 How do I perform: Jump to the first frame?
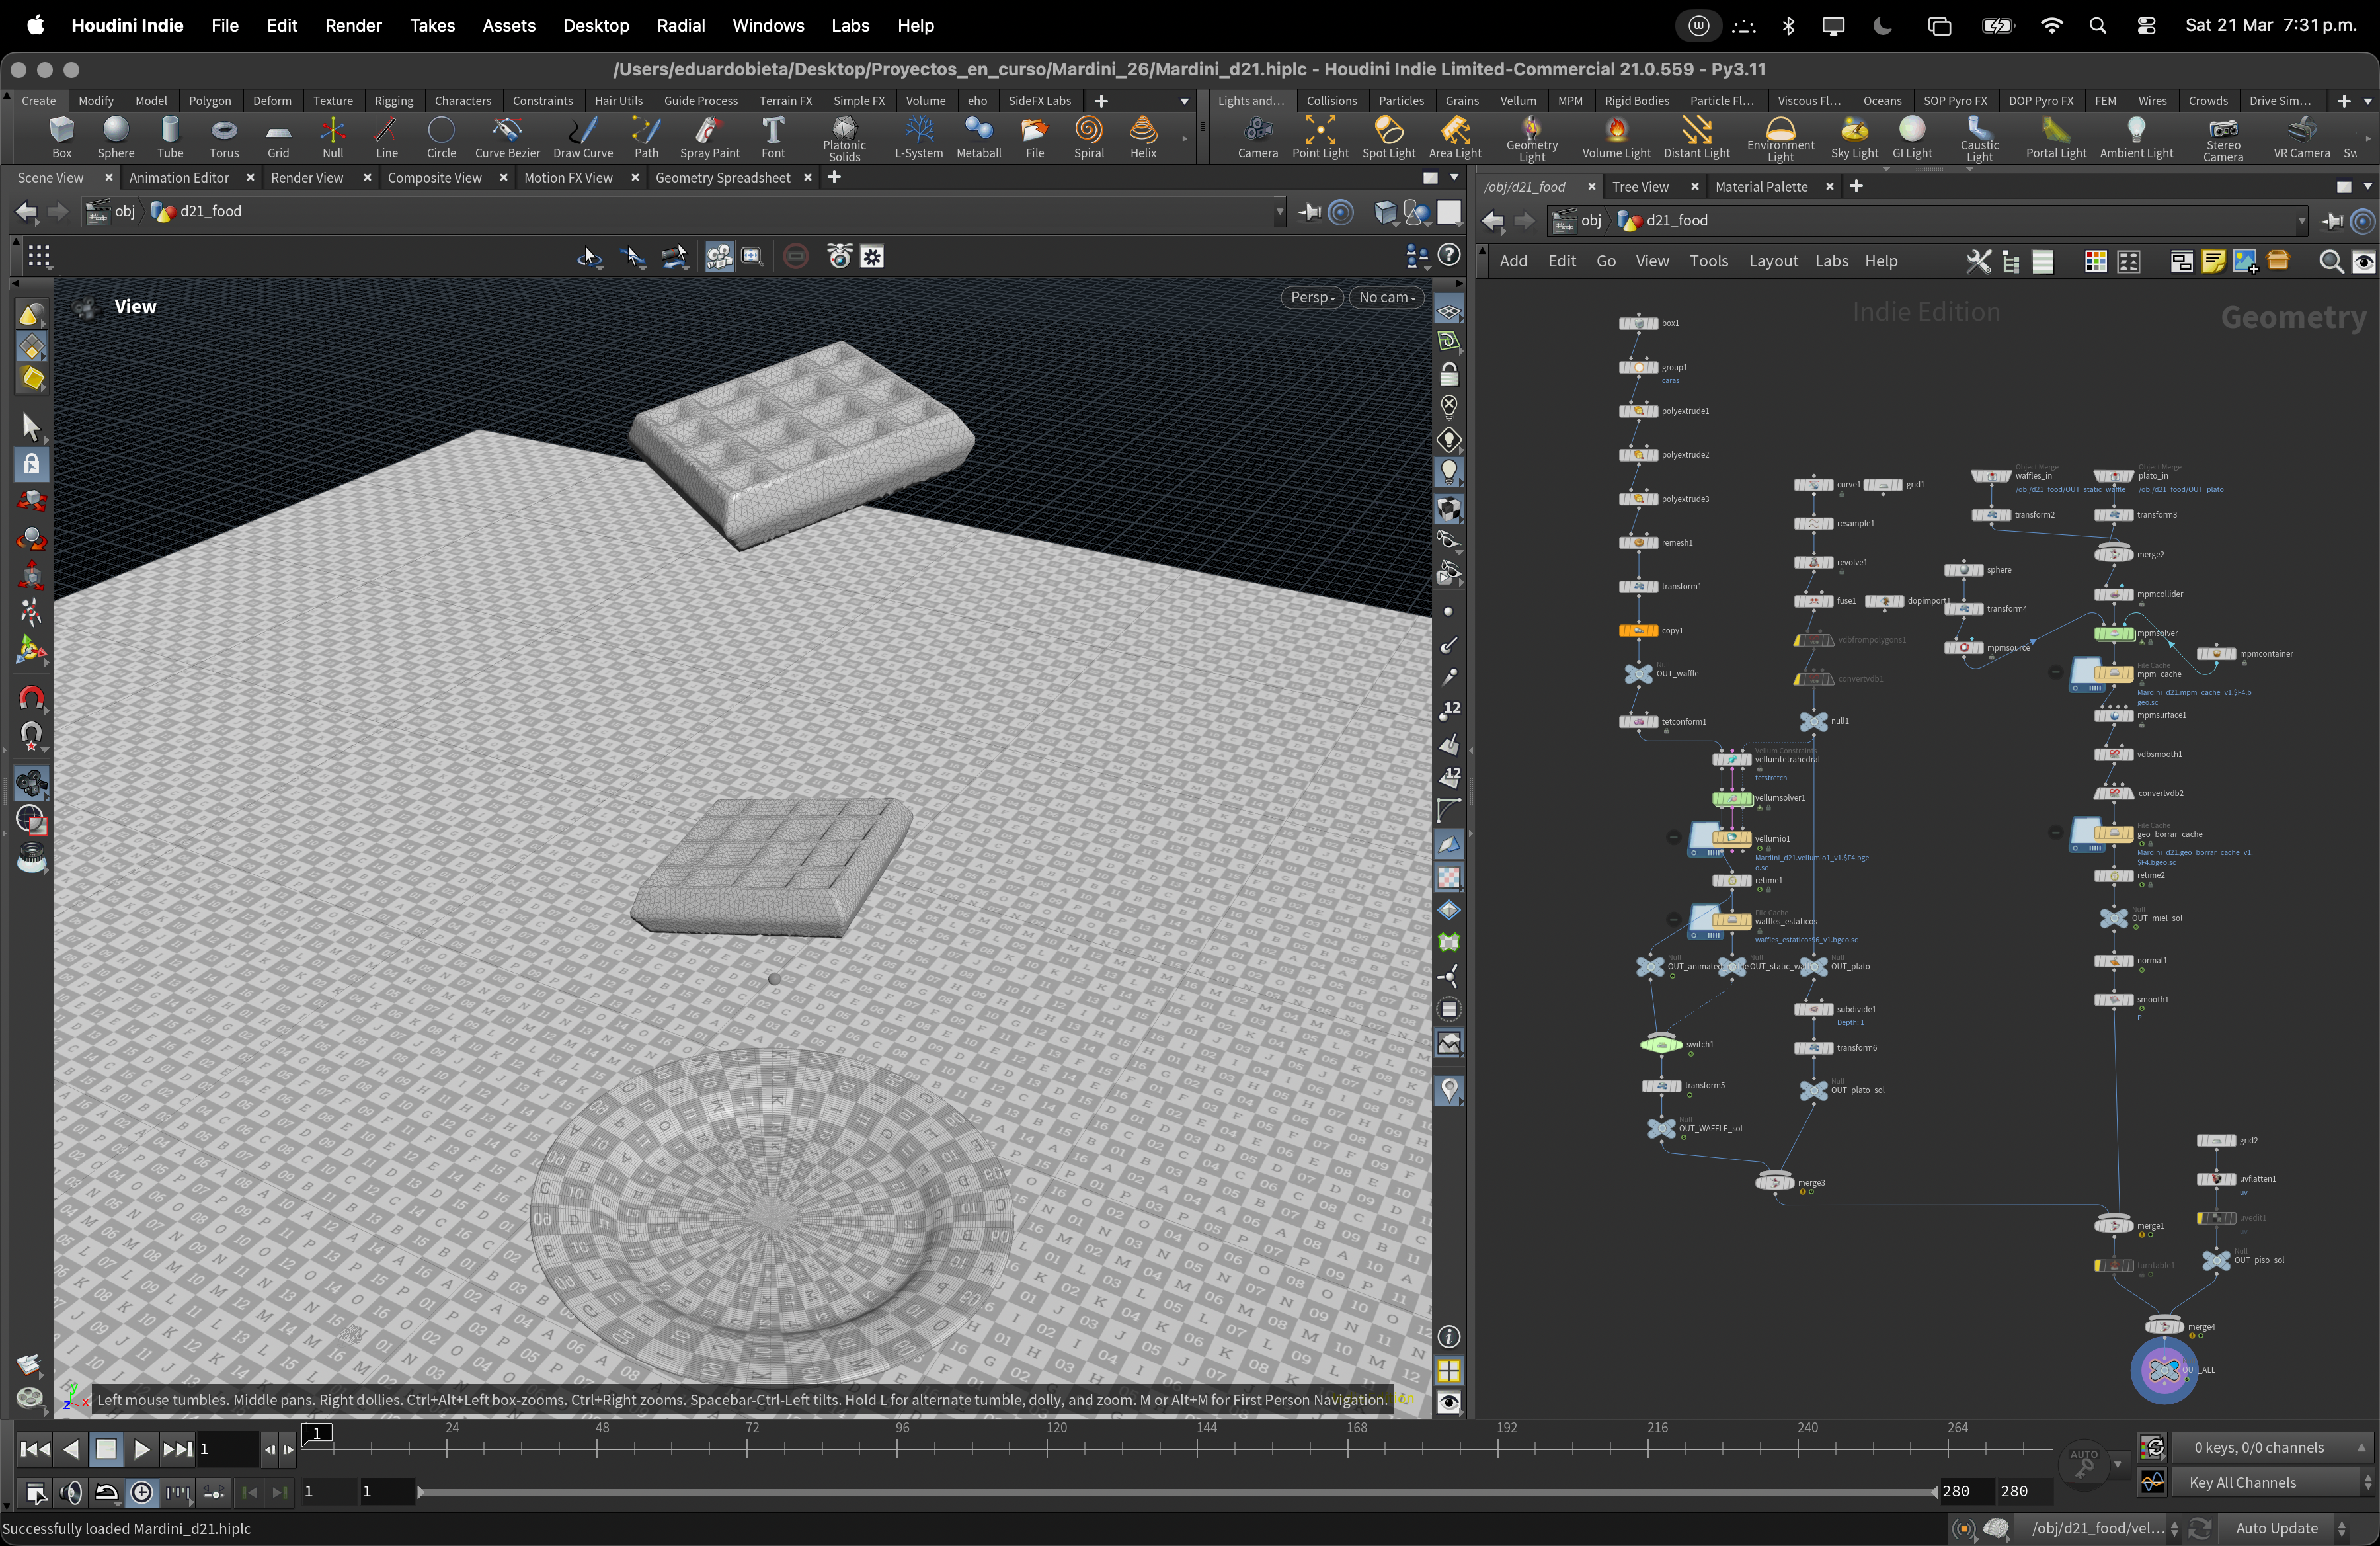coord(34,1449)
